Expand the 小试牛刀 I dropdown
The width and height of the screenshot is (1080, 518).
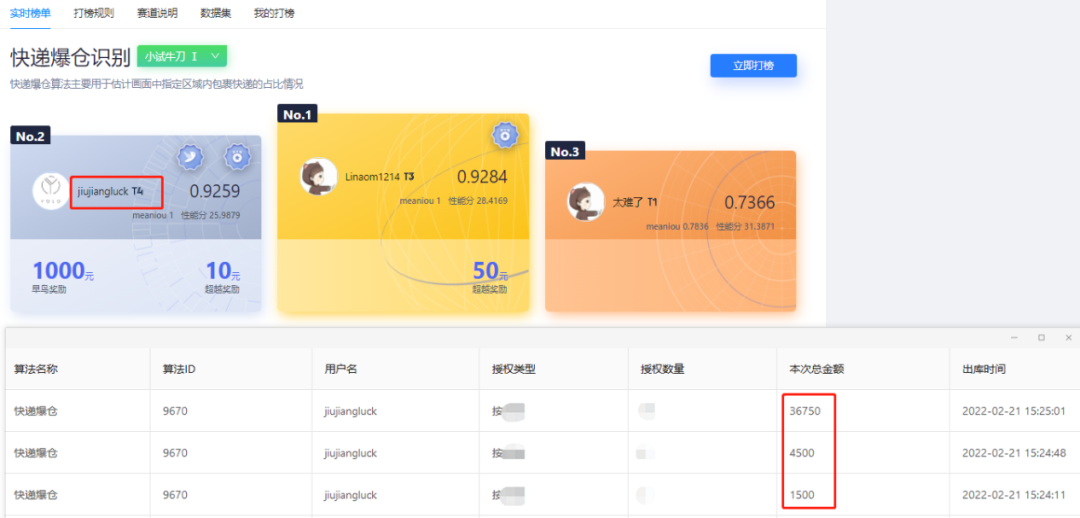click(182, 56)
